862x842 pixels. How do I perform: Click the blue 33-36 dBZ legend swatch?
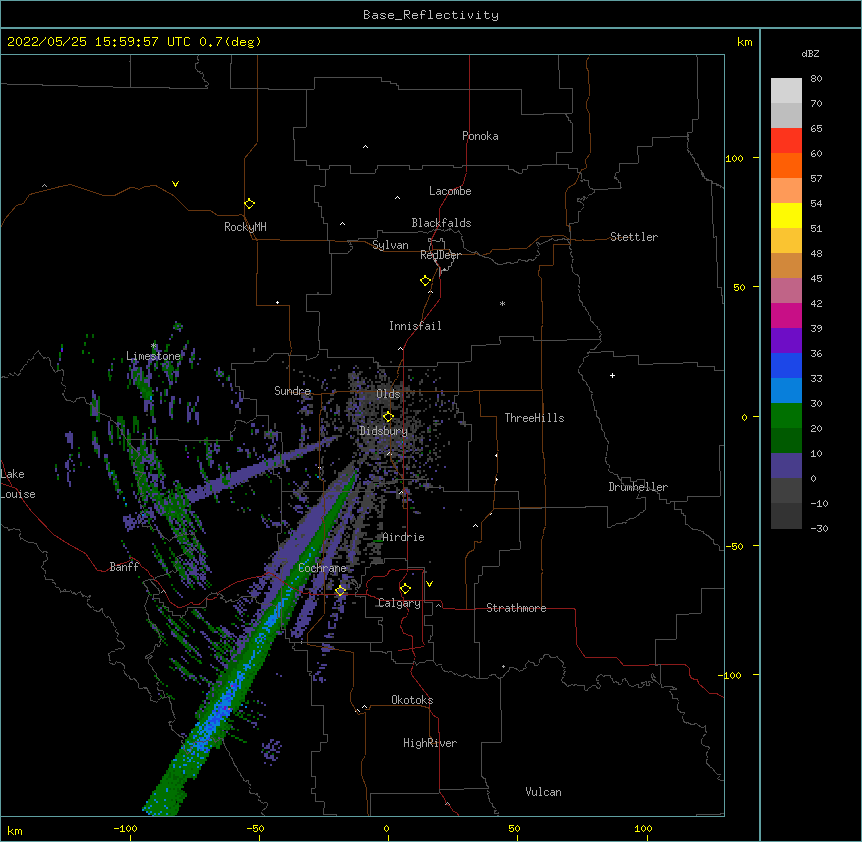[x=786, y=366]
